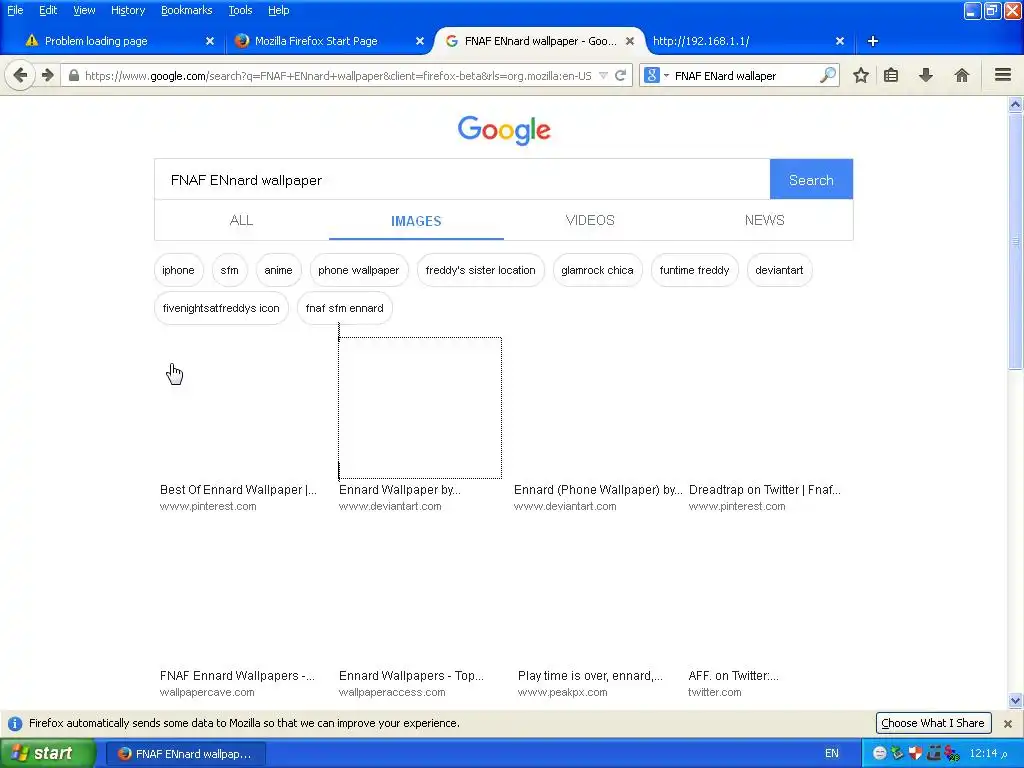Open the Bookmarks menu
1024x768 pixels.
[187, 10]
